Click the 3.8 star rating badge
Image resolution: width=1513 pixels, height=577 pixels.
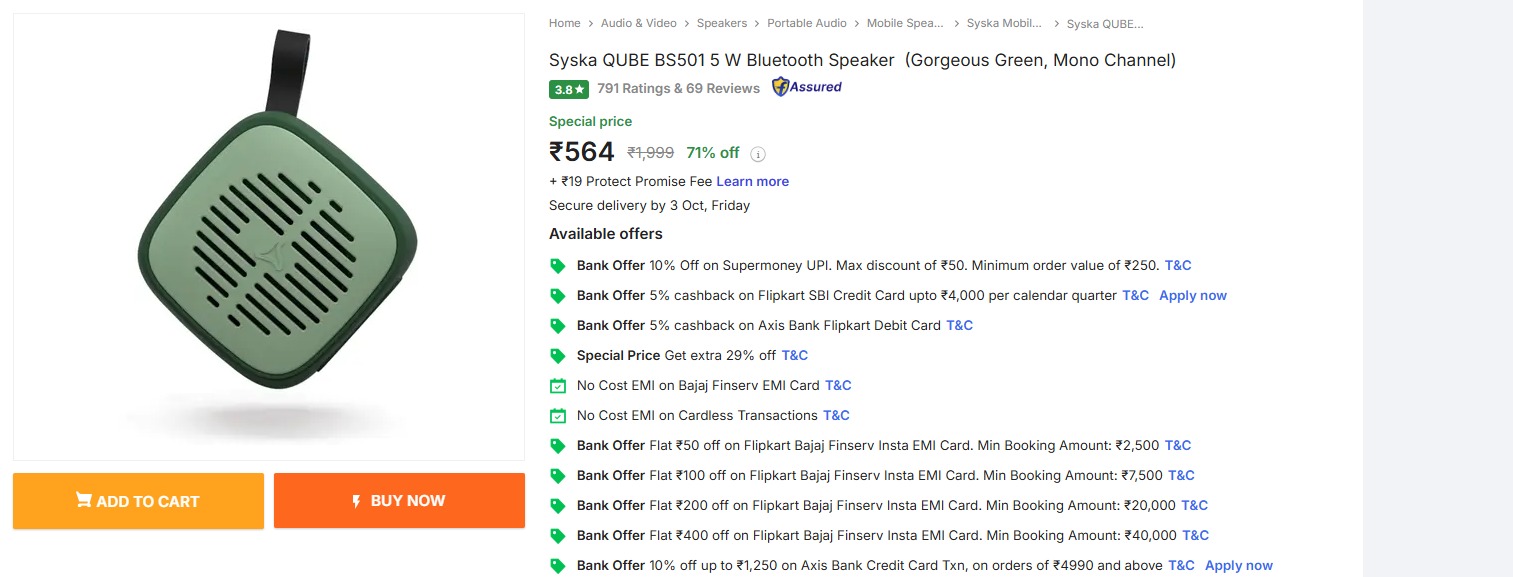click(x=568, y=89)
